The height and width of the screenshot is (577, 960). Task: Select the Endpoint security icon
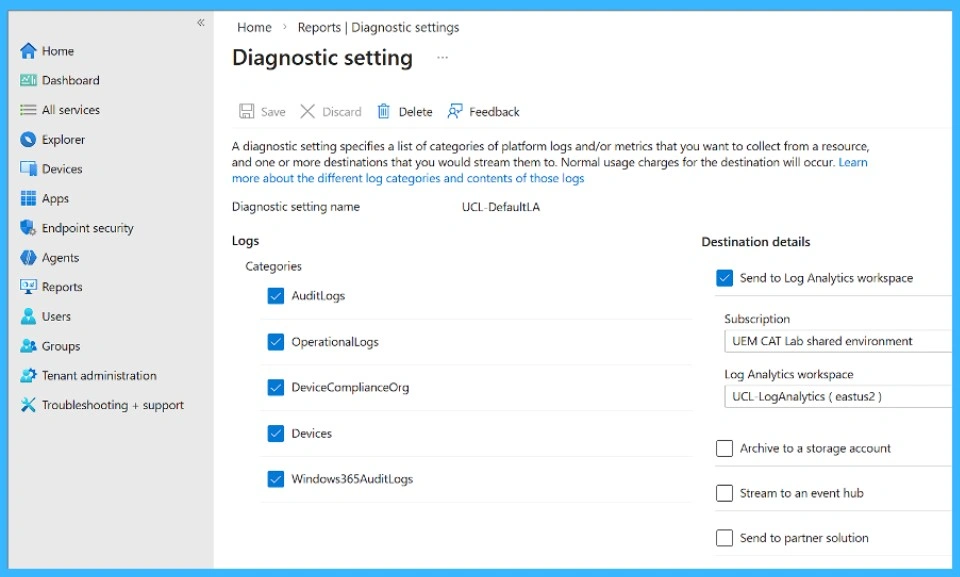click(x=28, y=227)
